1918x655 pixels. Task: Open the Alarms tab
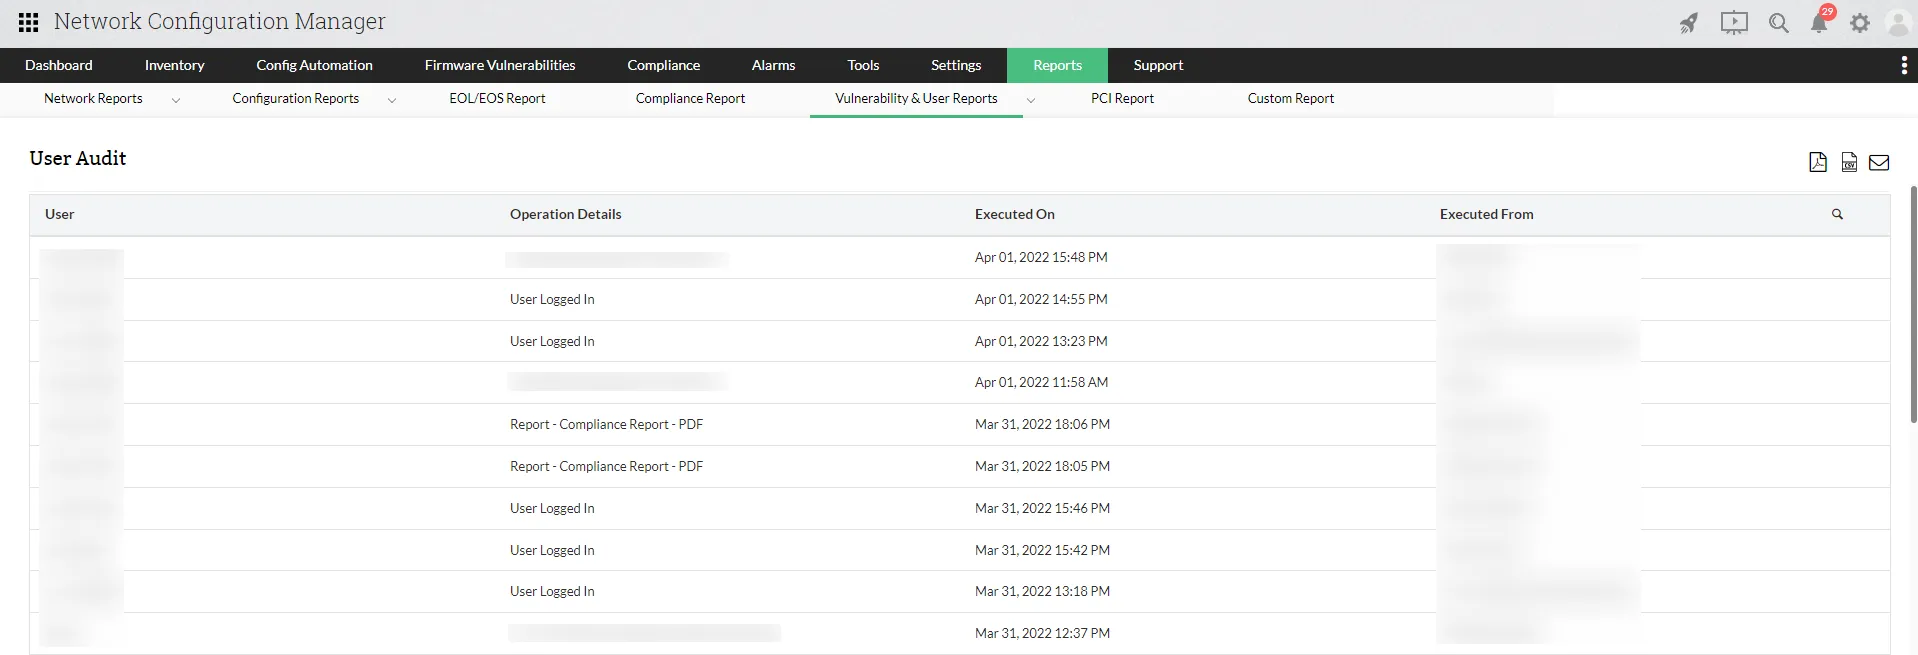[x=773, y=65]
